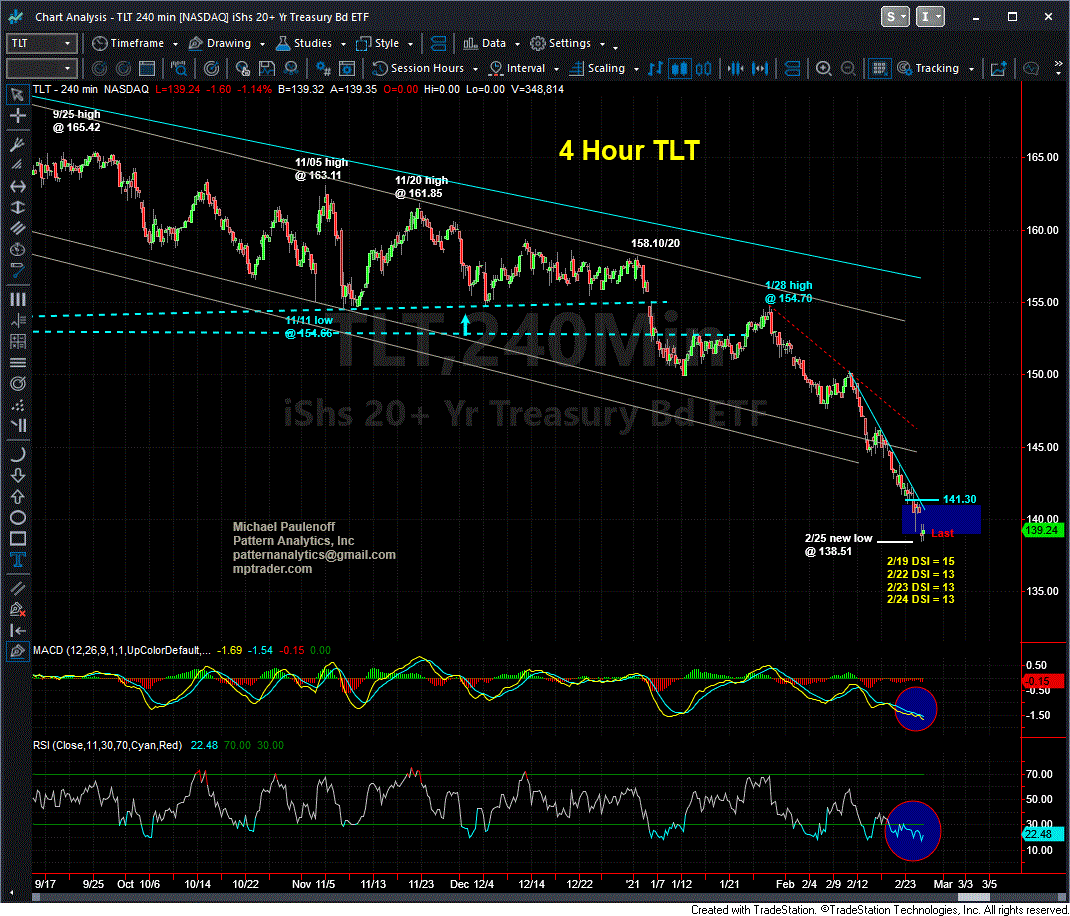Choose the ellipse drawing tool
Screen dimensions: 1070x916
(x=17, y=517)
